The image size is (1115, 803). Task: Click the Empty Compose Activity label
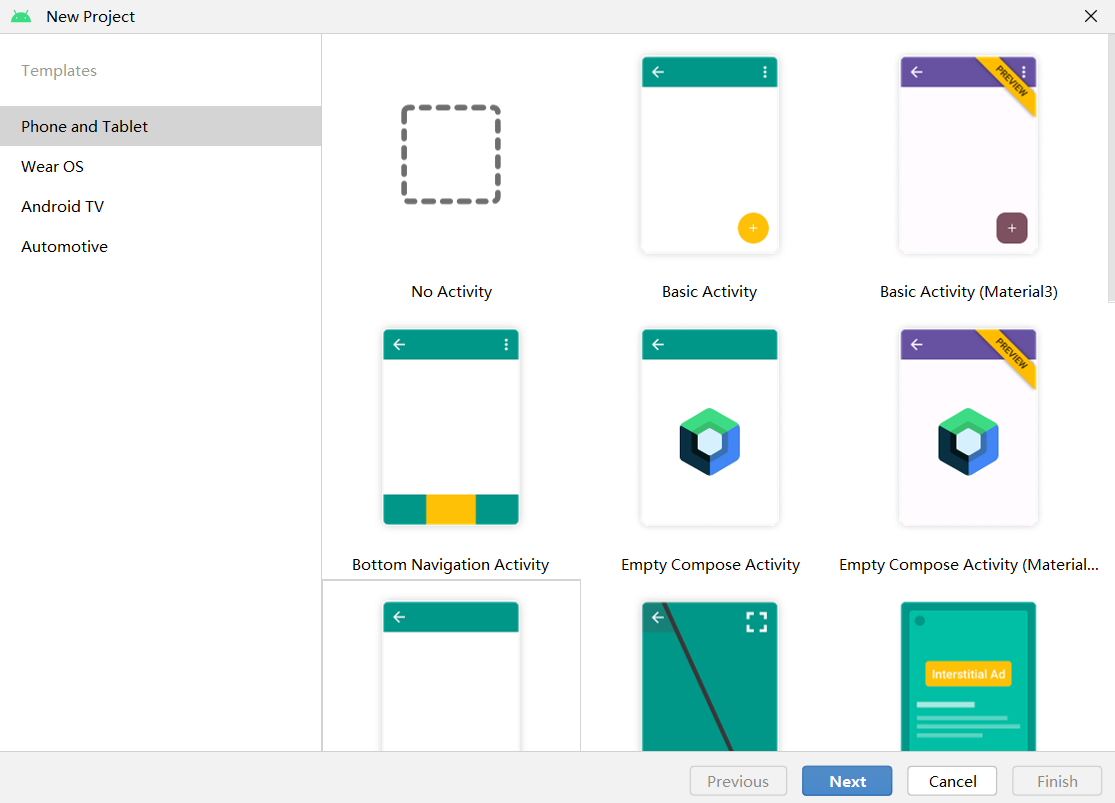710,565
